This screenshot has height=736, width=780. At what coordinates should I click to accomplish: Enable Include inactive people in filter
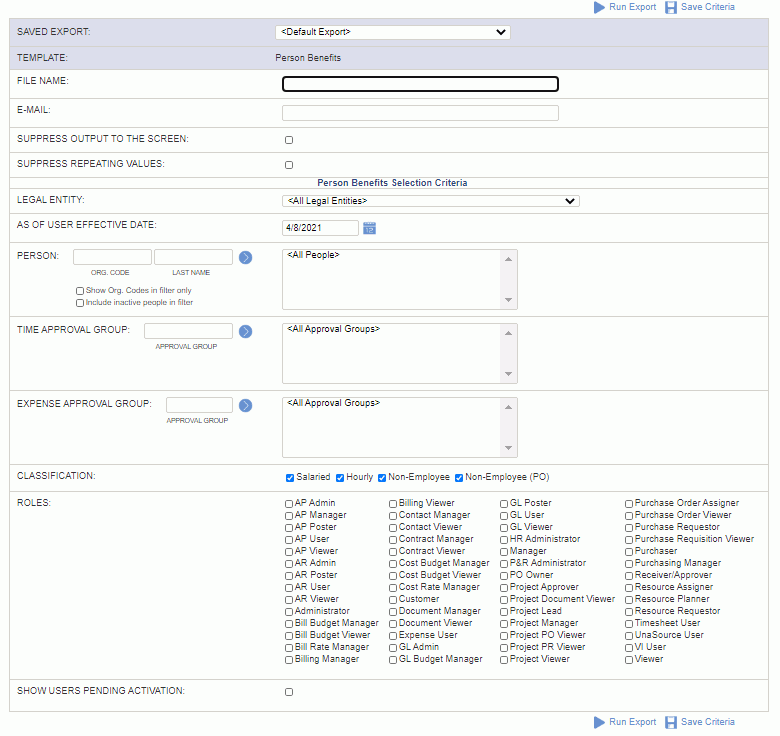80,303
